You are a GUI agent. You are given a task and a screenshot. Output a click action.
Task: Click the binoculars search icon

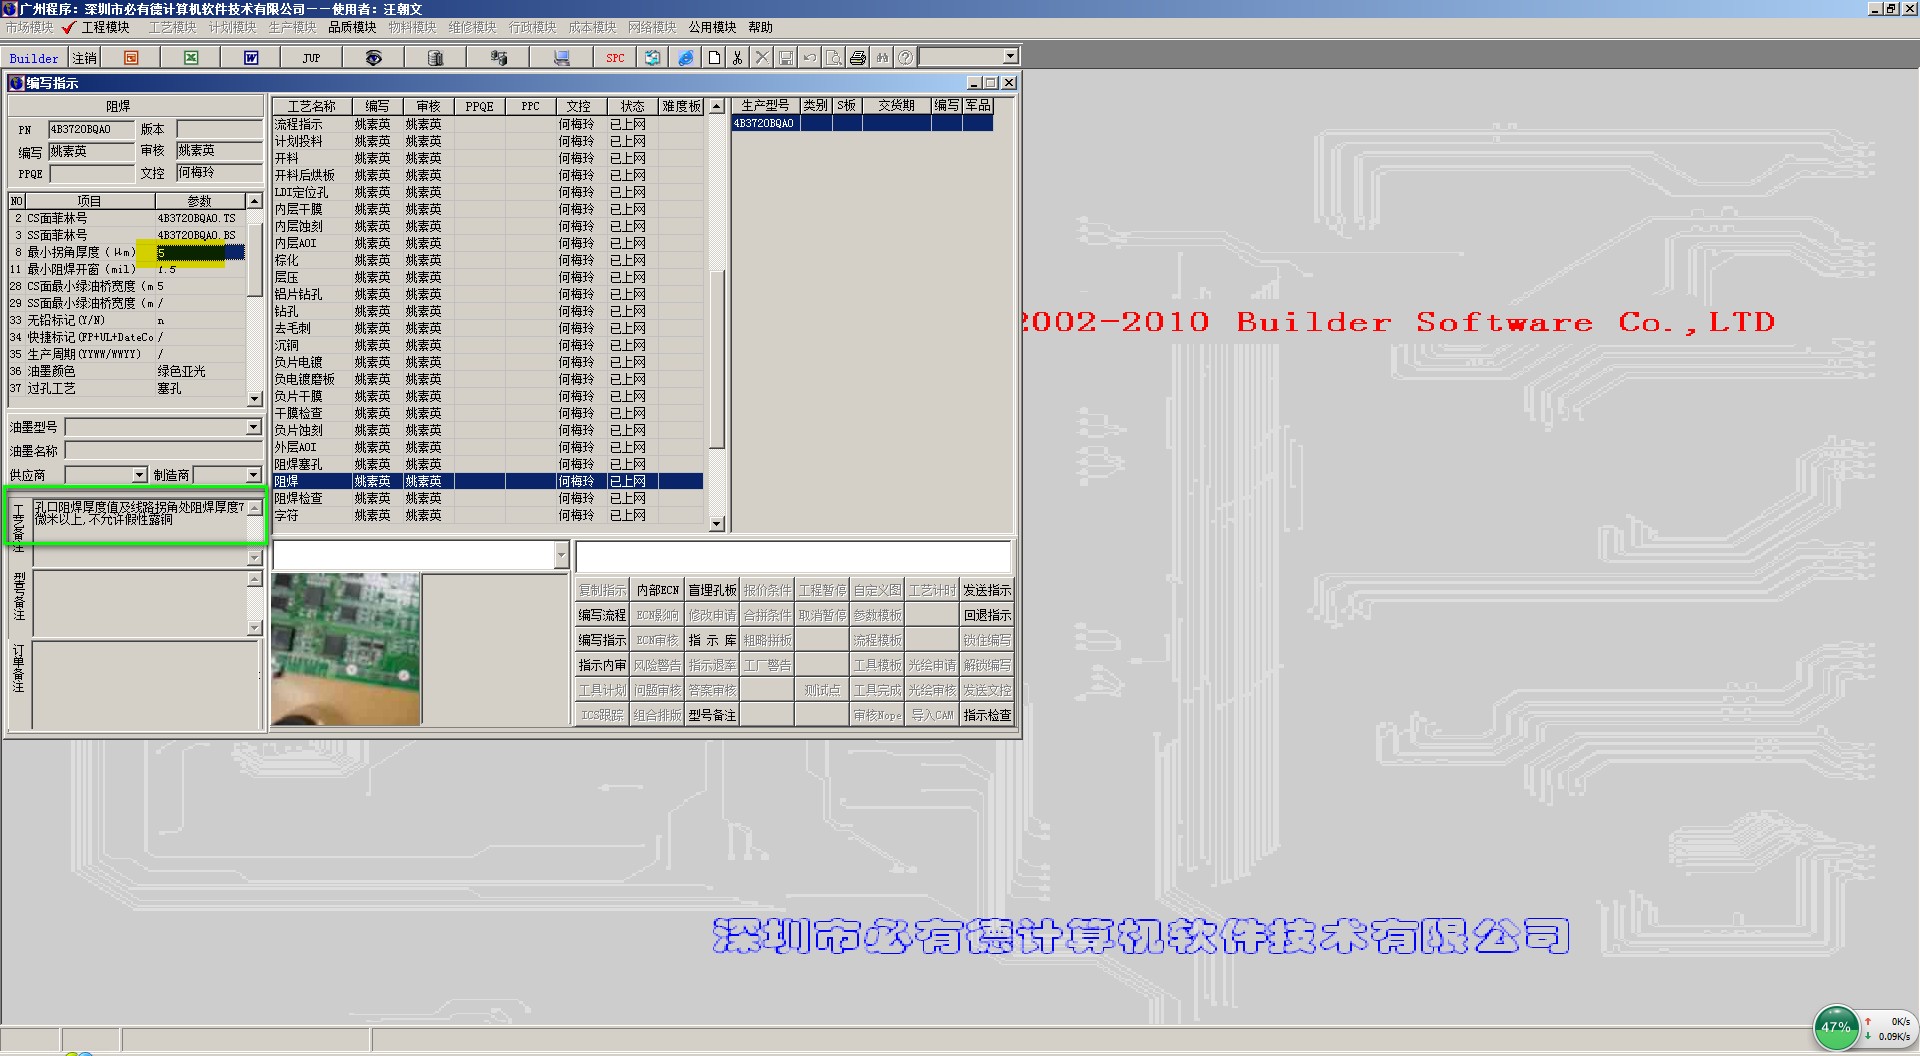click(x=882, y=58)
